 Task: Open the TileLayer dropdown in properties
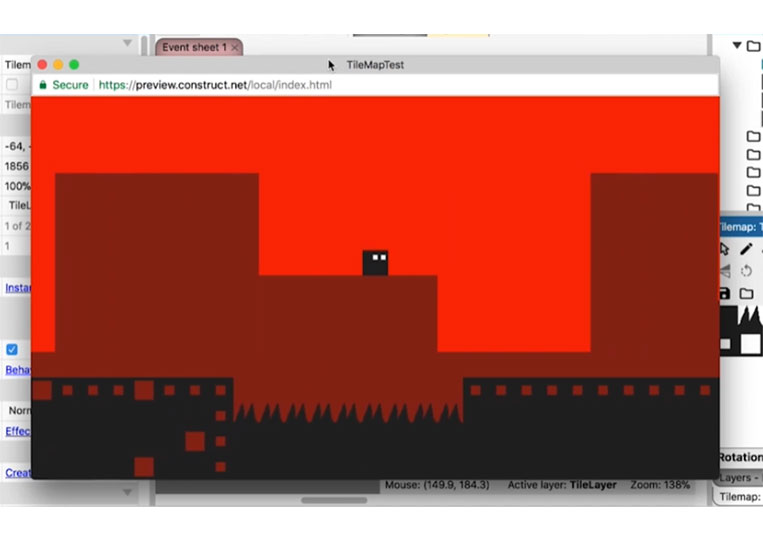(18, 205)
